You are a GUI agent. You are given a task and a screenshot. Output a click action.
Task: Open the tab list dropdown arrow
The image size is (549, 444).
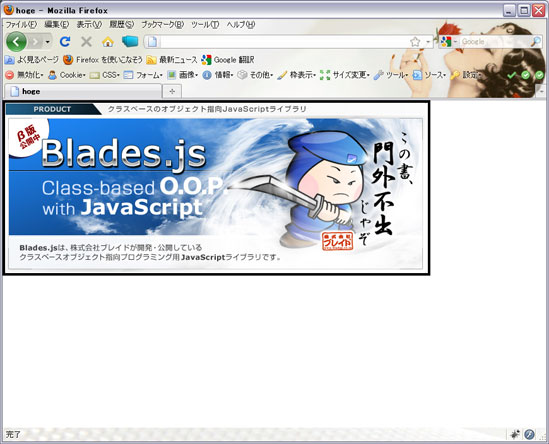click(x=542, y=91)
